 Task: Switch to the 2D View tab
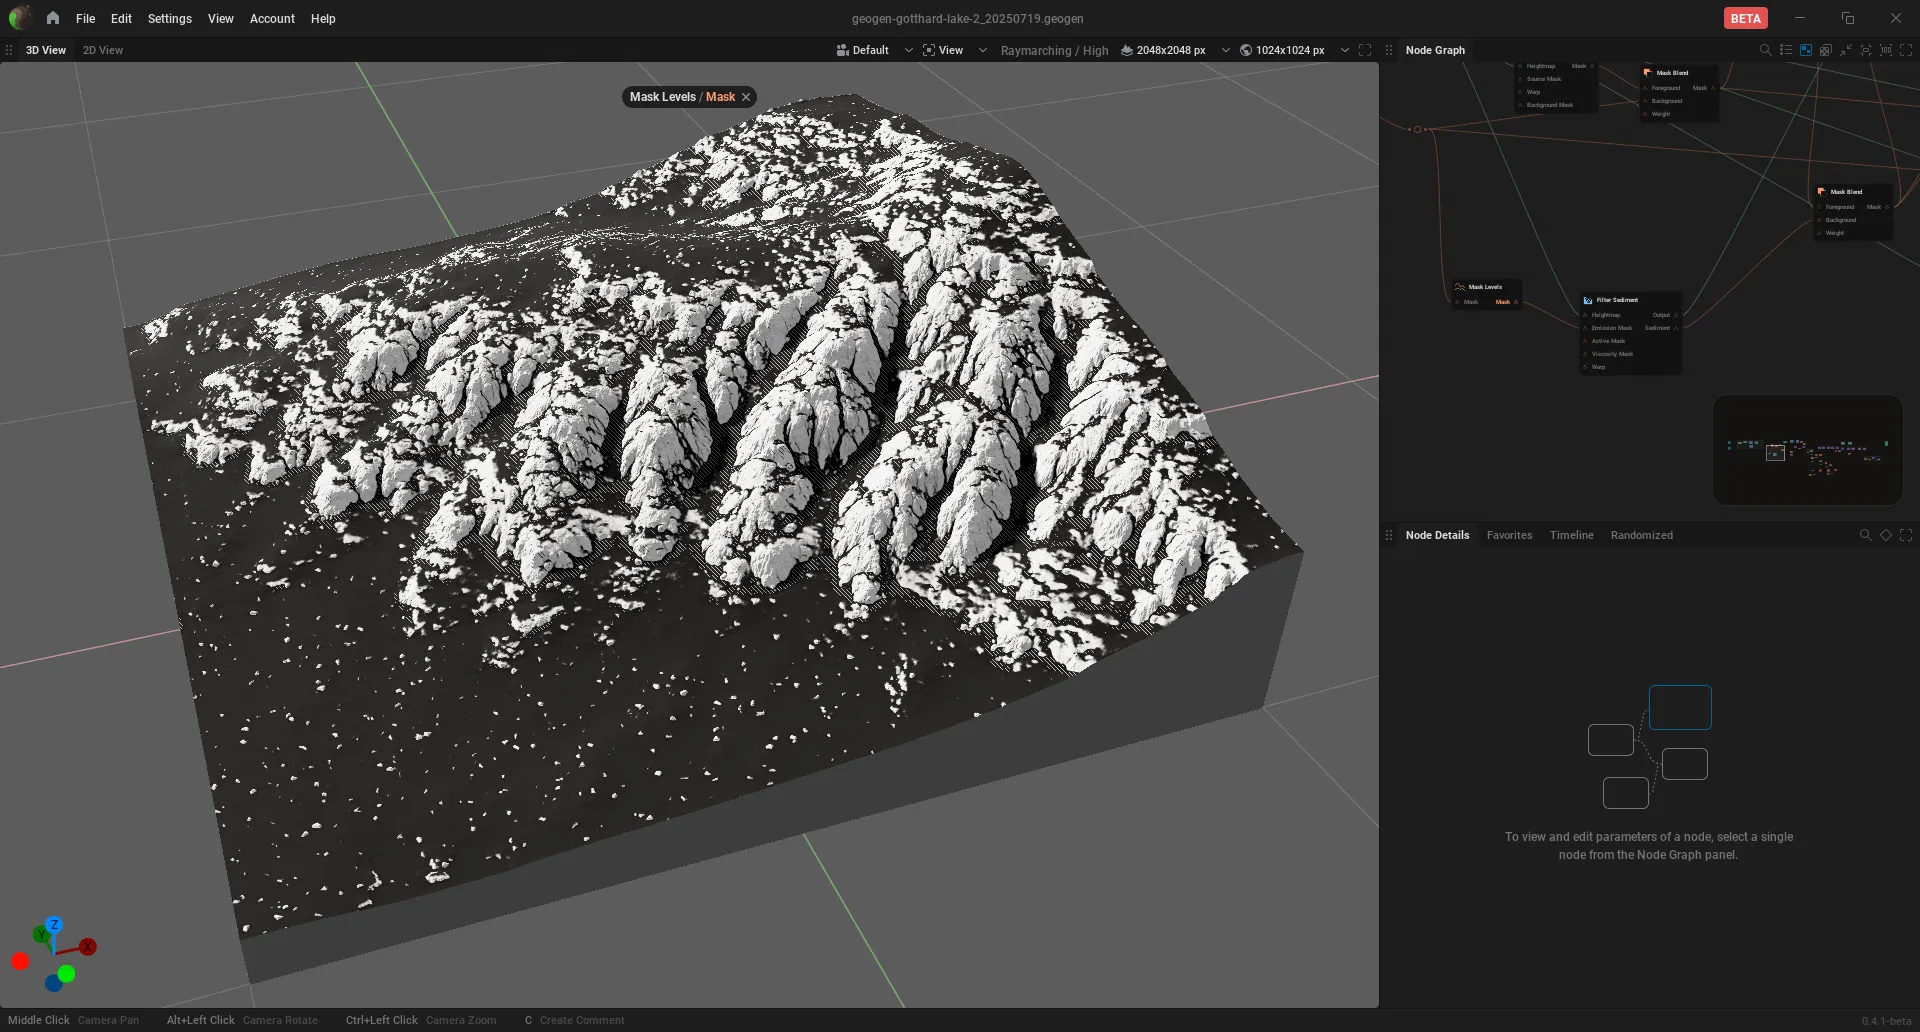103,50
